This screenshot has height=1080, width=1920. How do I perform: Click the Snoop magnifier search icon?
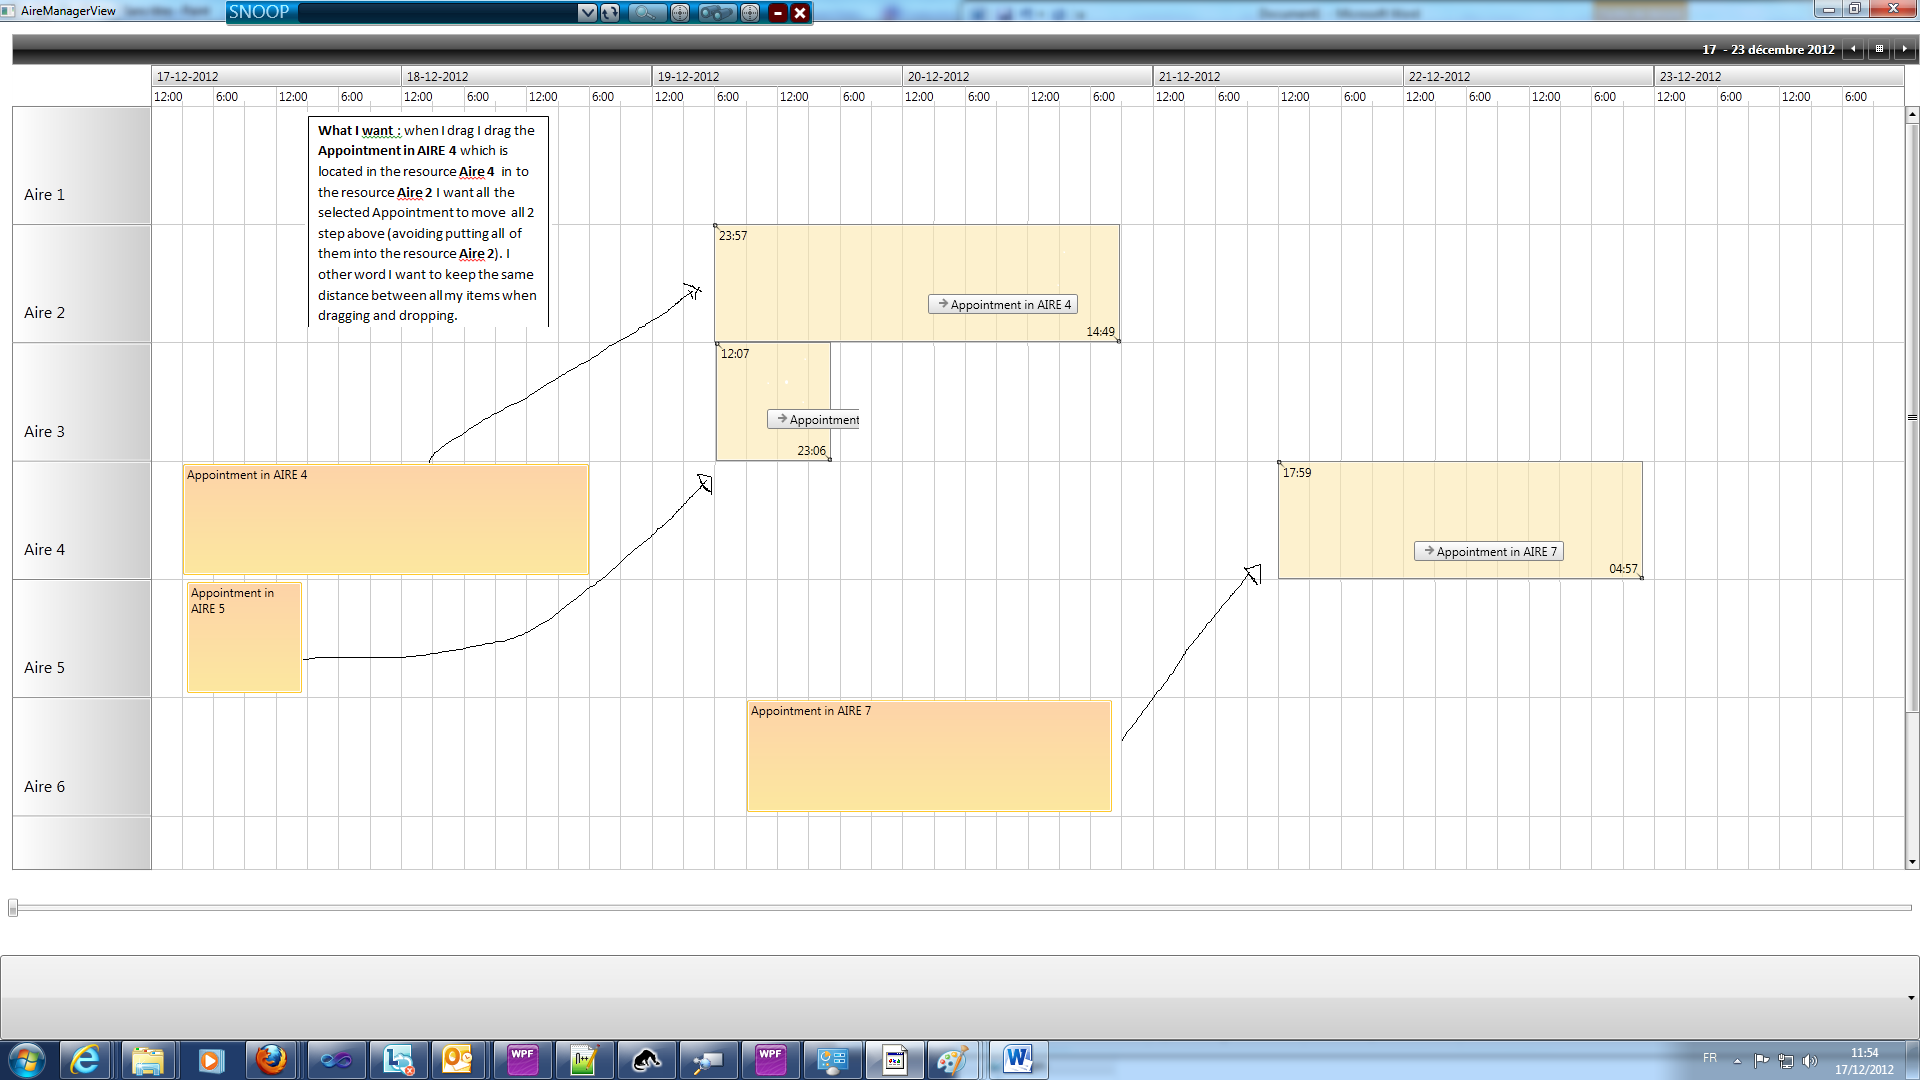(x=646, y=13)
